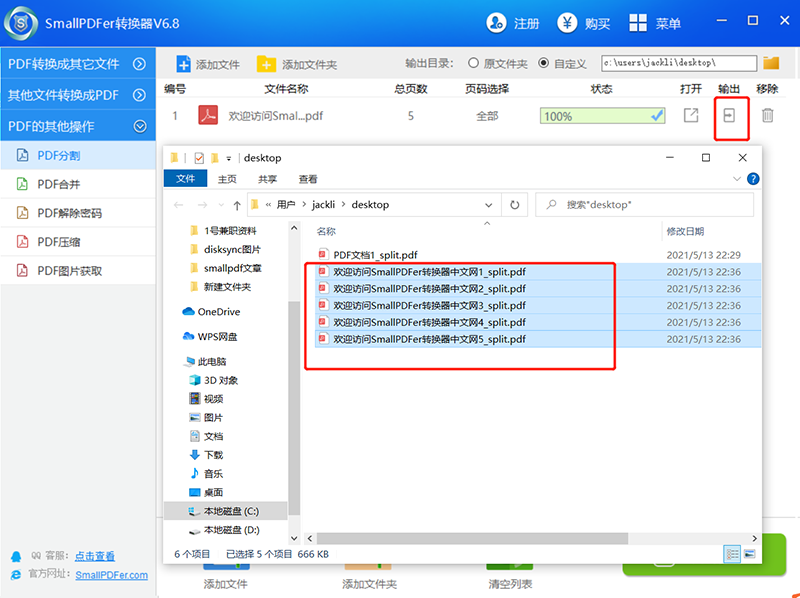Open the 购买 purchase option
The width and height of the screenshot is (800, 598).
click(583, 23)
